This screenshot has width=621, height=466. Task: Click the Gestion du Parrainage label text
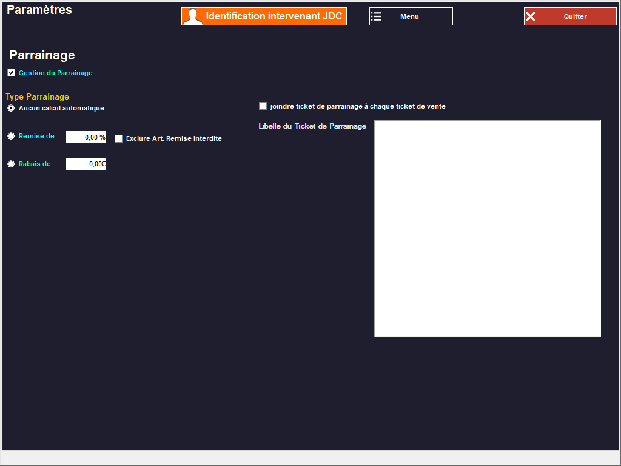point(55,73)
